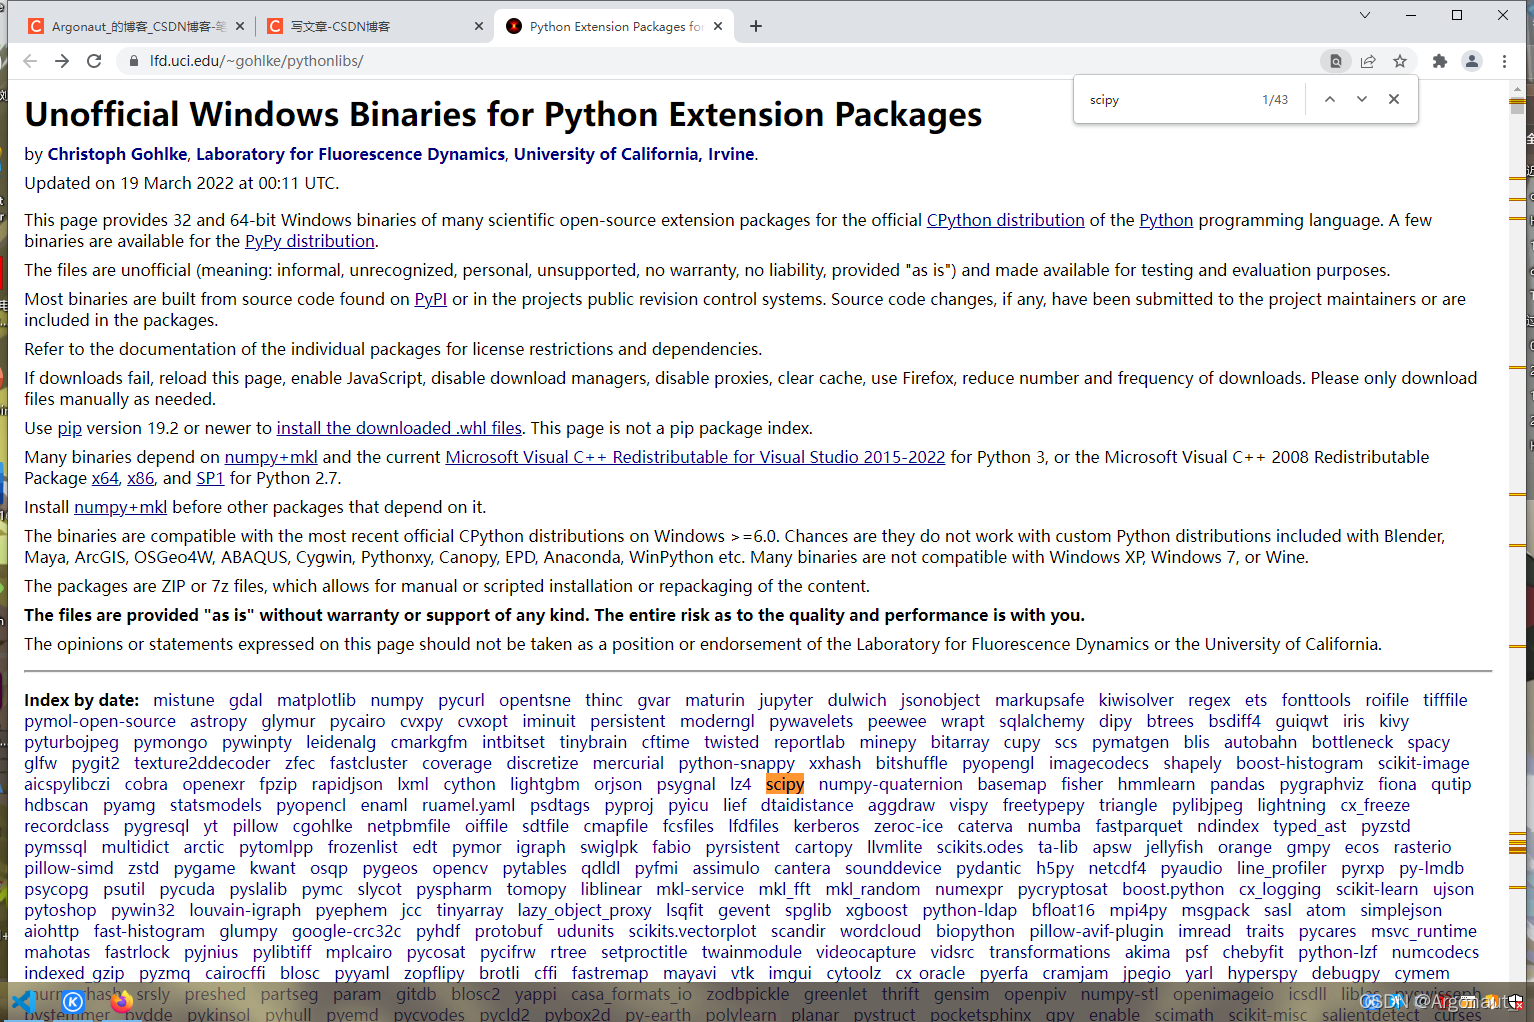Bookmark this page with star icon
This screenshot has width=1534, height=1022.
[x=1400, y=61]
